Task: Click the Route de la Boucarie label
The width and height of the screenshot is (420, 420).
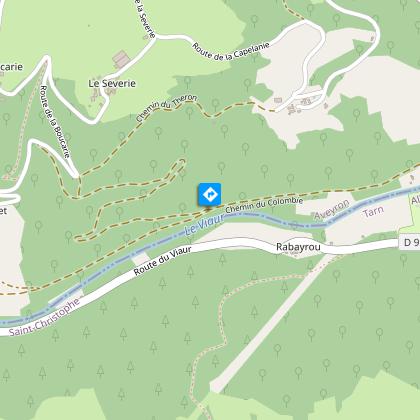Action: tap(55, 122)
